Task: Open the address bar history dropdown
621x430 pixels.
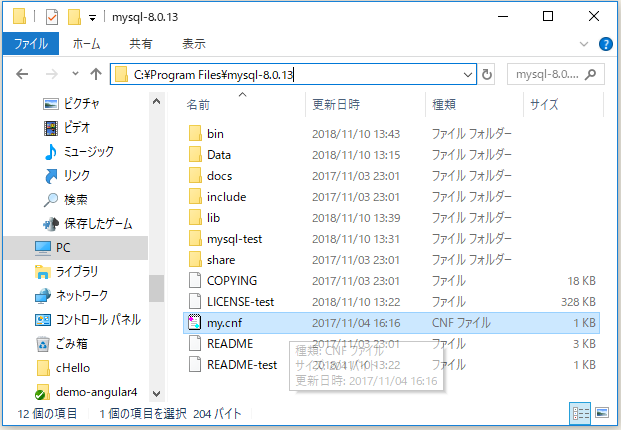Action: (468, 74)
